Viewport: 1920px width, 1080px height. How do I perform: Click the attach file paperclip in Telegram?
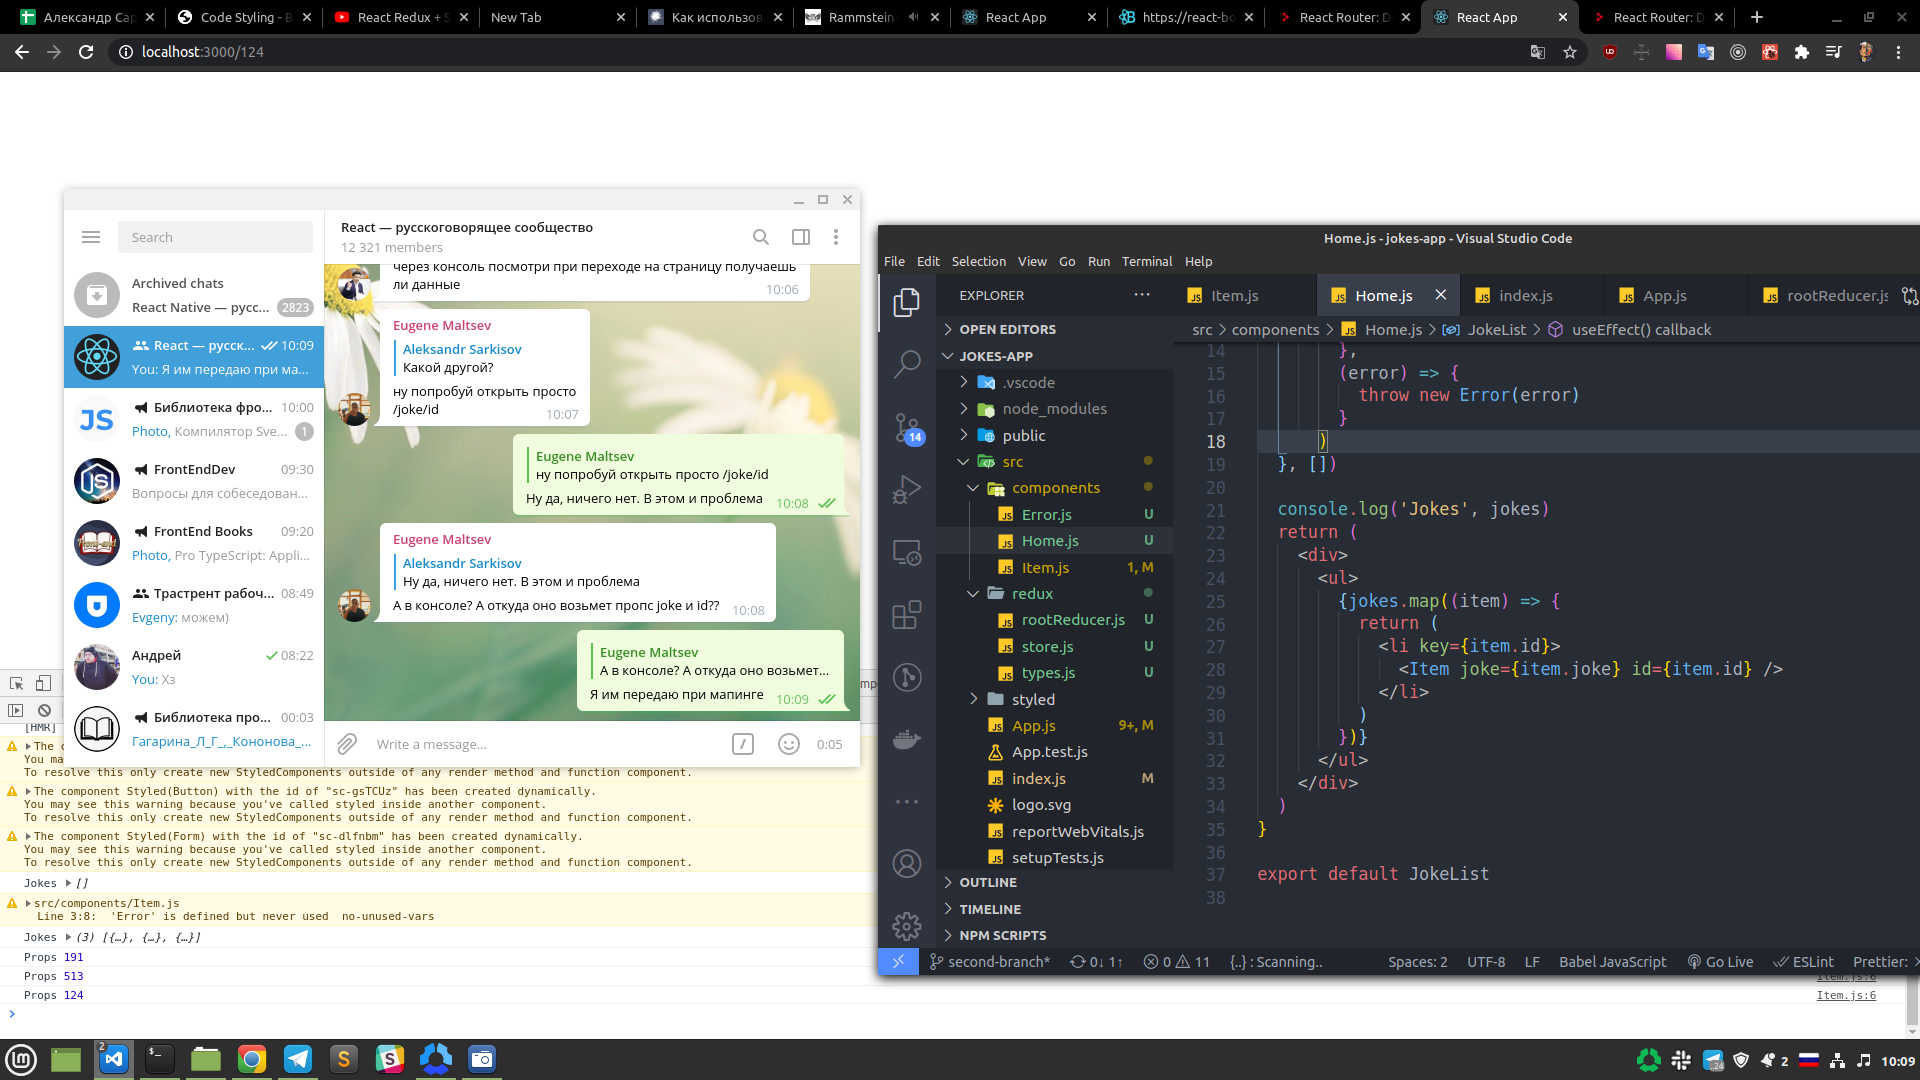point(347,744)
